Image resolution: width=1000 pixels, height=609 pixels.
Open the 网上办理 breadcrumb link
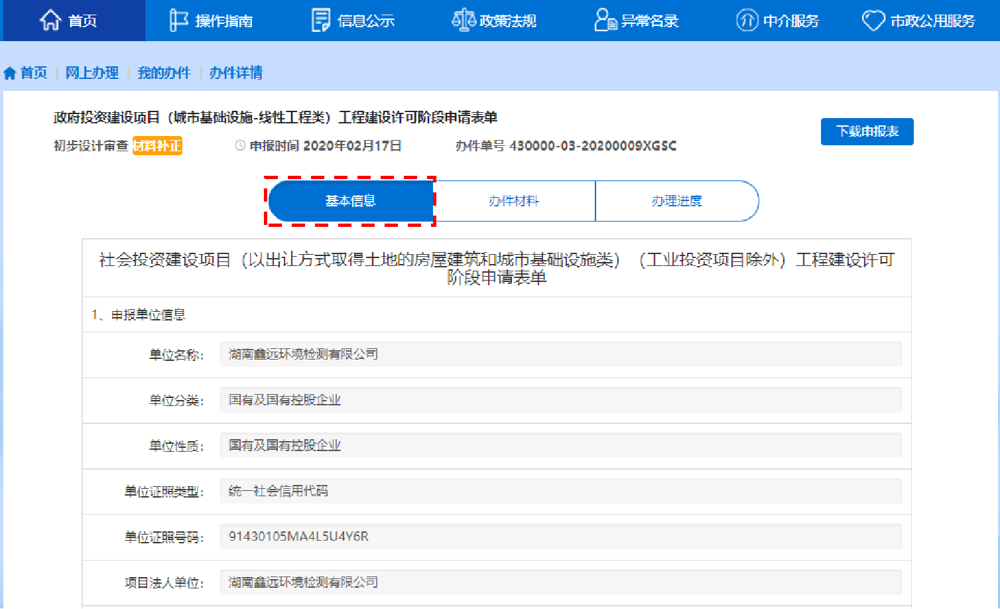(91, 72)
